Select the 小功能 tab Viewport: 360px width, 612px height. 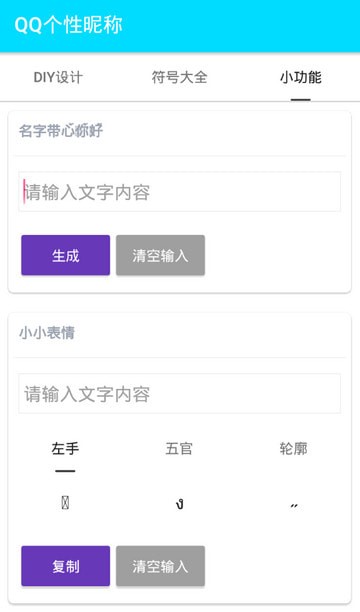tap(301, 77)
